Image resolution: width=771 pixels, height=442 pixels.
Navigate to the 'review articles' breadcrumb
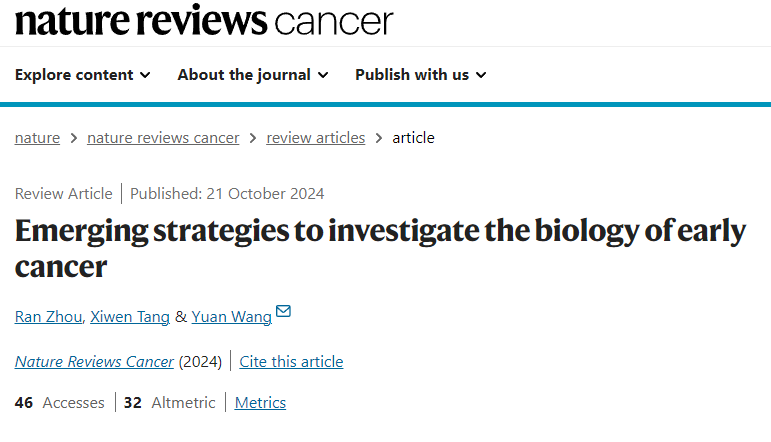tap(315, 138)
